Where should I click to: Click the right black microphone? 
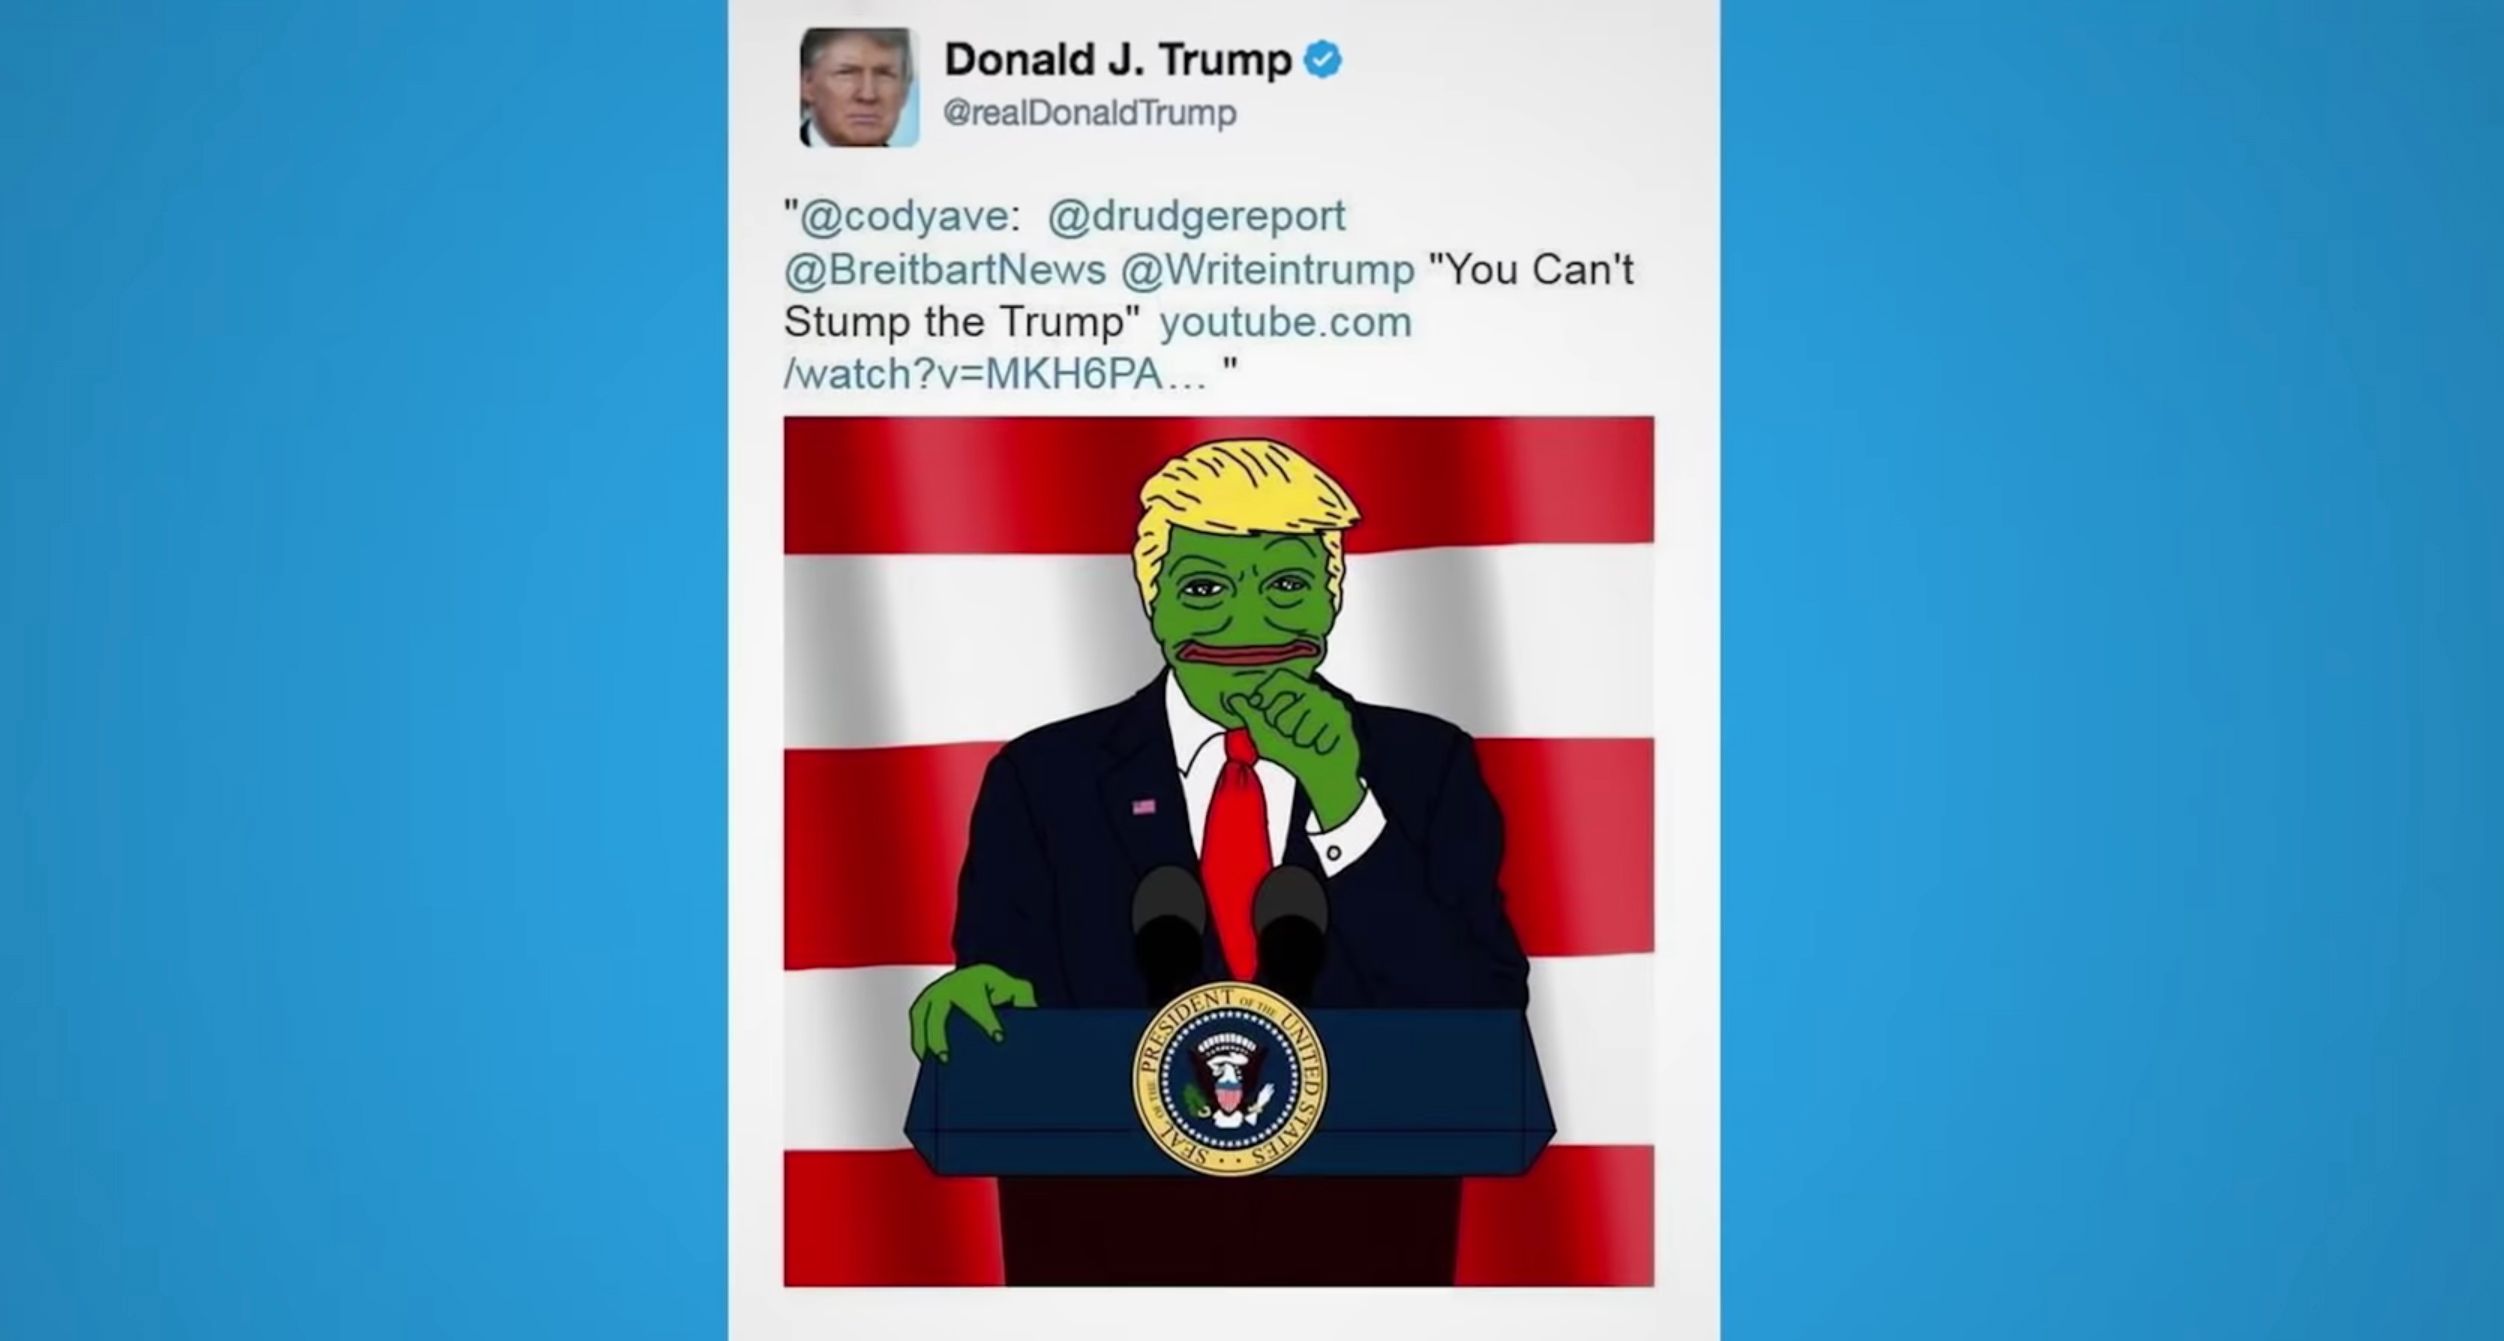1291,928
